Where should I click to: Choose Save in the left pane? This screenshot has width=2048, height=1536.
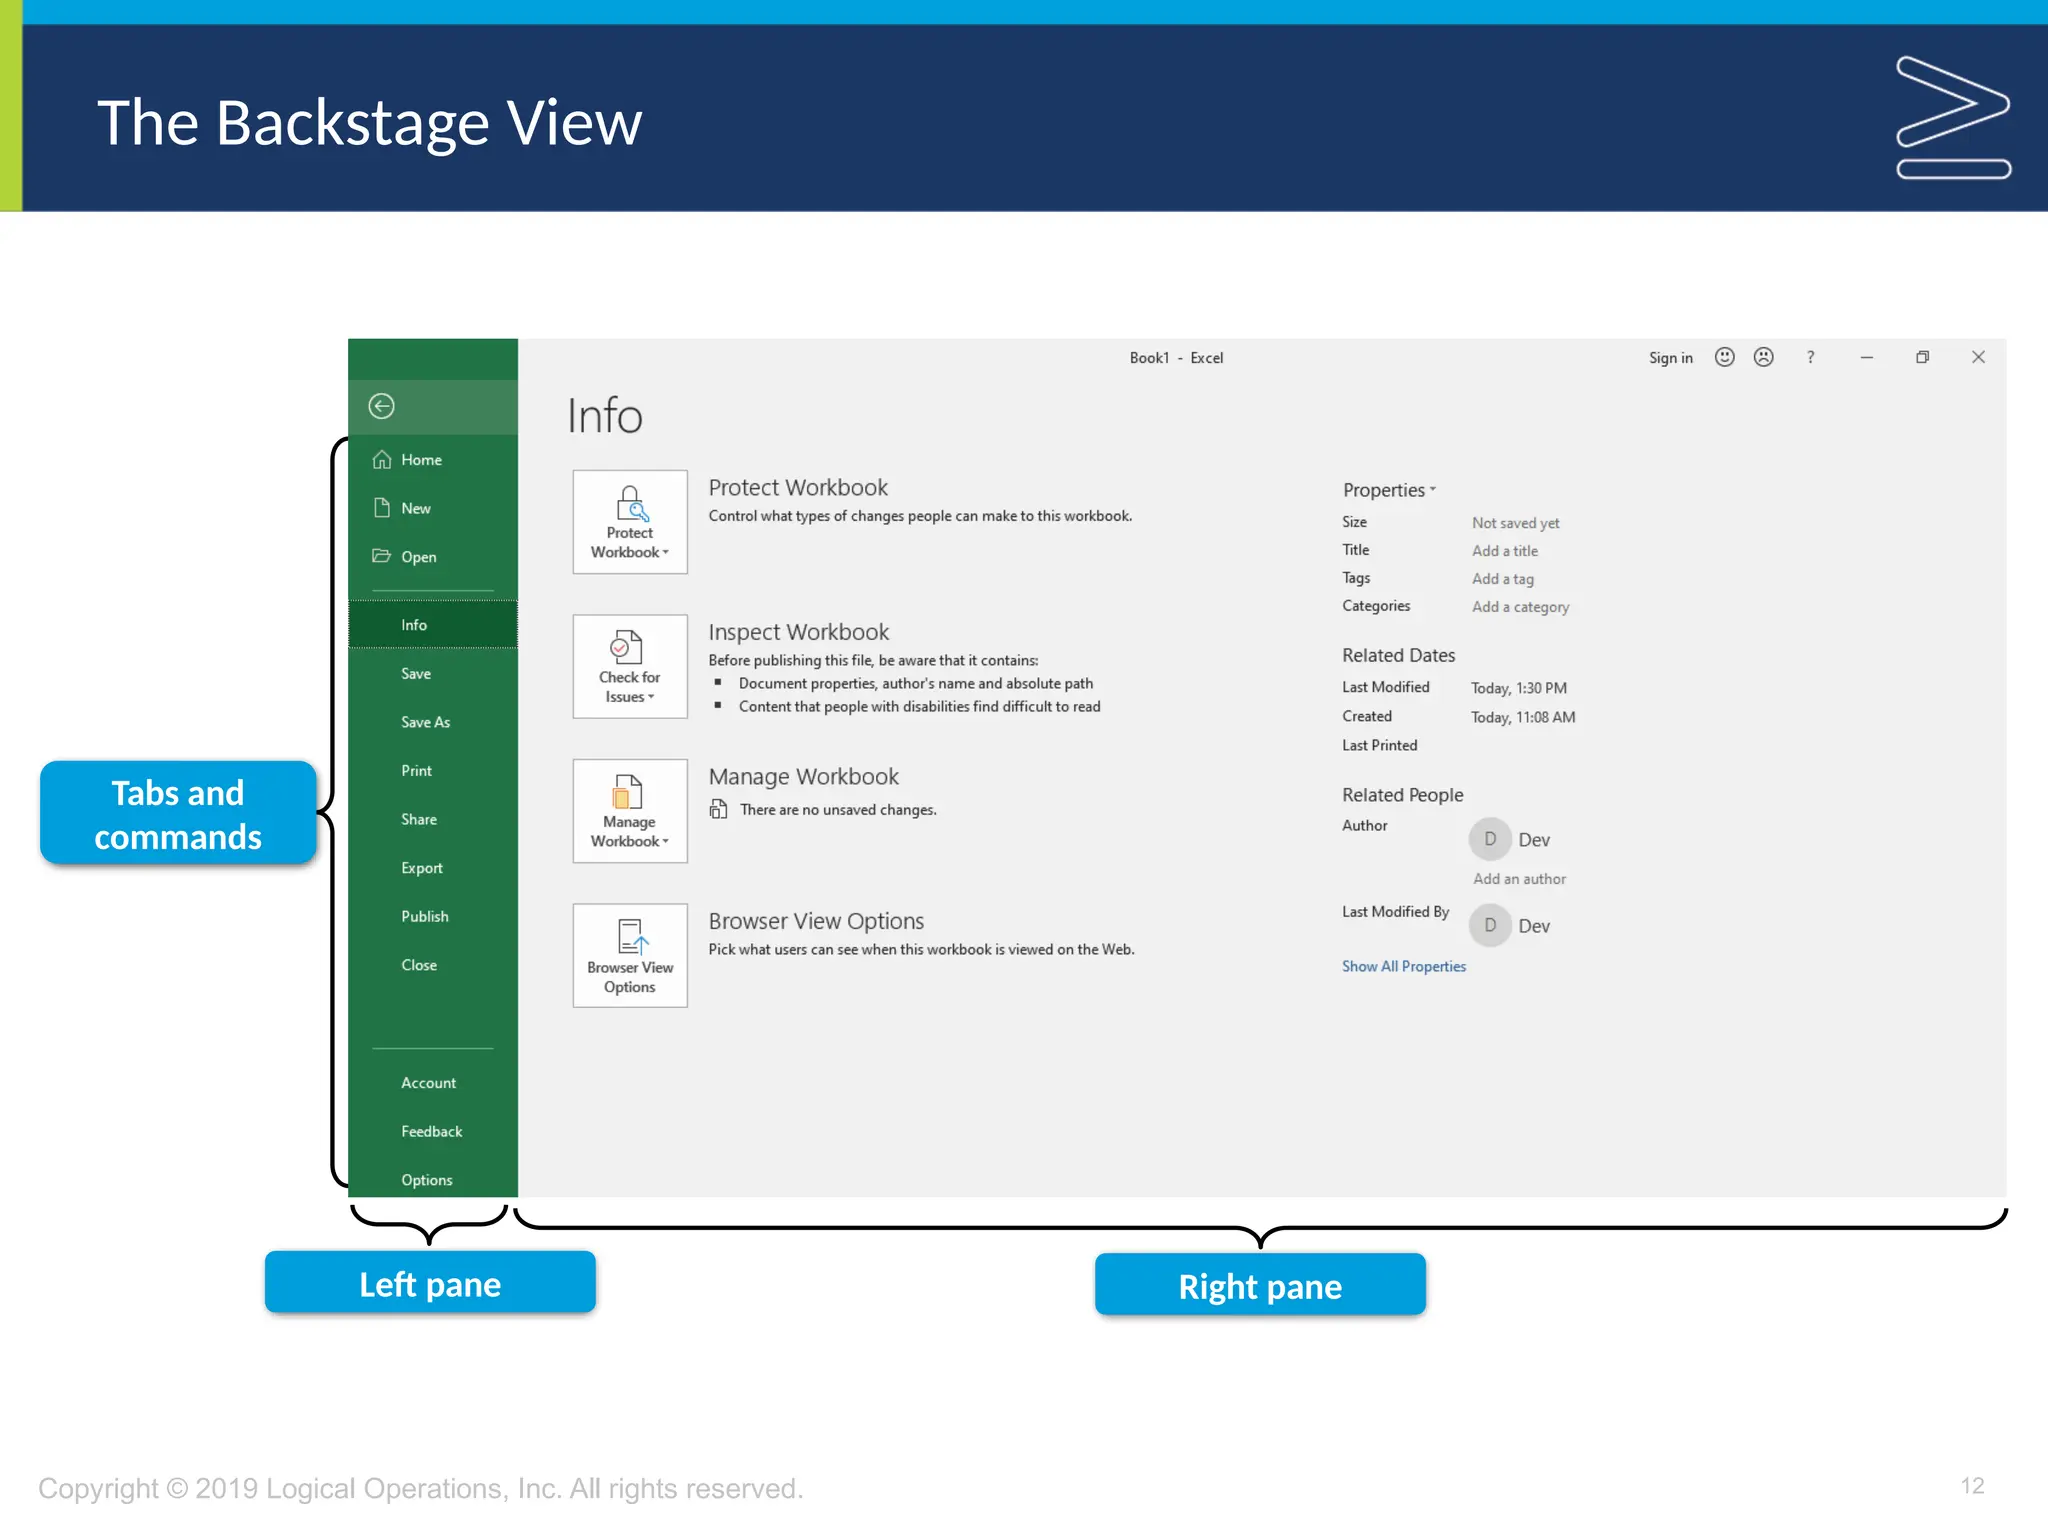click(x=433, y=673)
